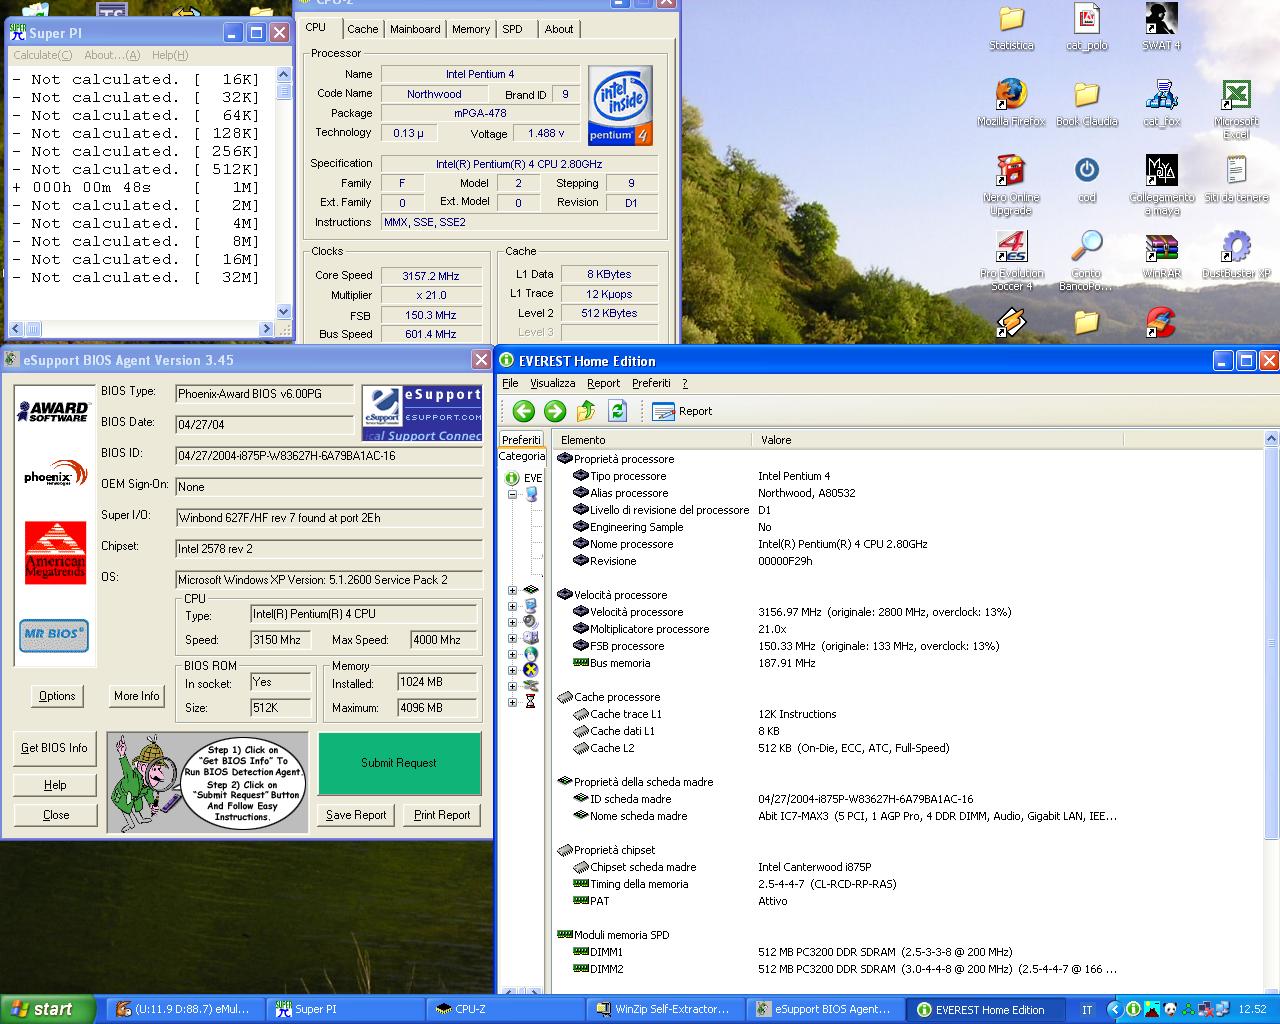The height and width of the screenshot is (1024, 1280).
Task: Click the eSupport banner logo
Action: pos(421,413)
